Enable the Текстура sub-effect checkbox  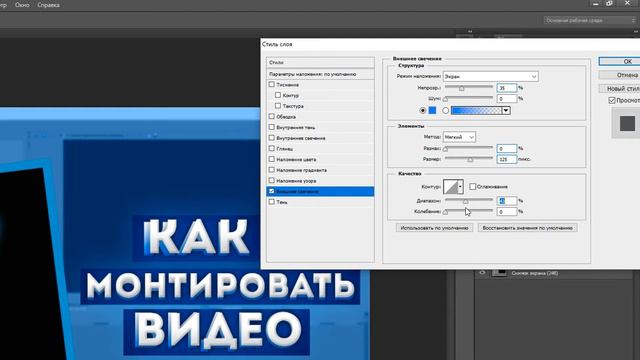[x=278, y=106]
